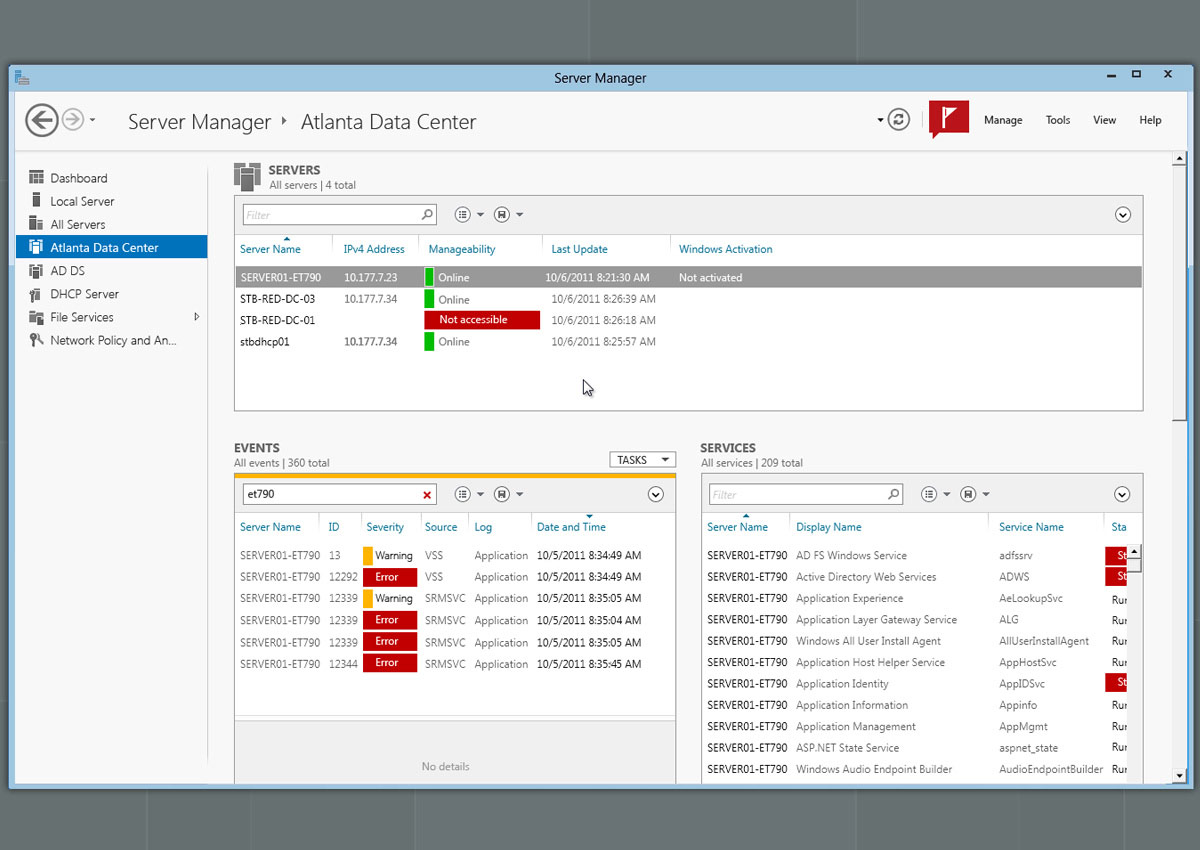Screen dimensions: 1200x850
Task: Open the red notifications flag
Action: tap(948, 119)
